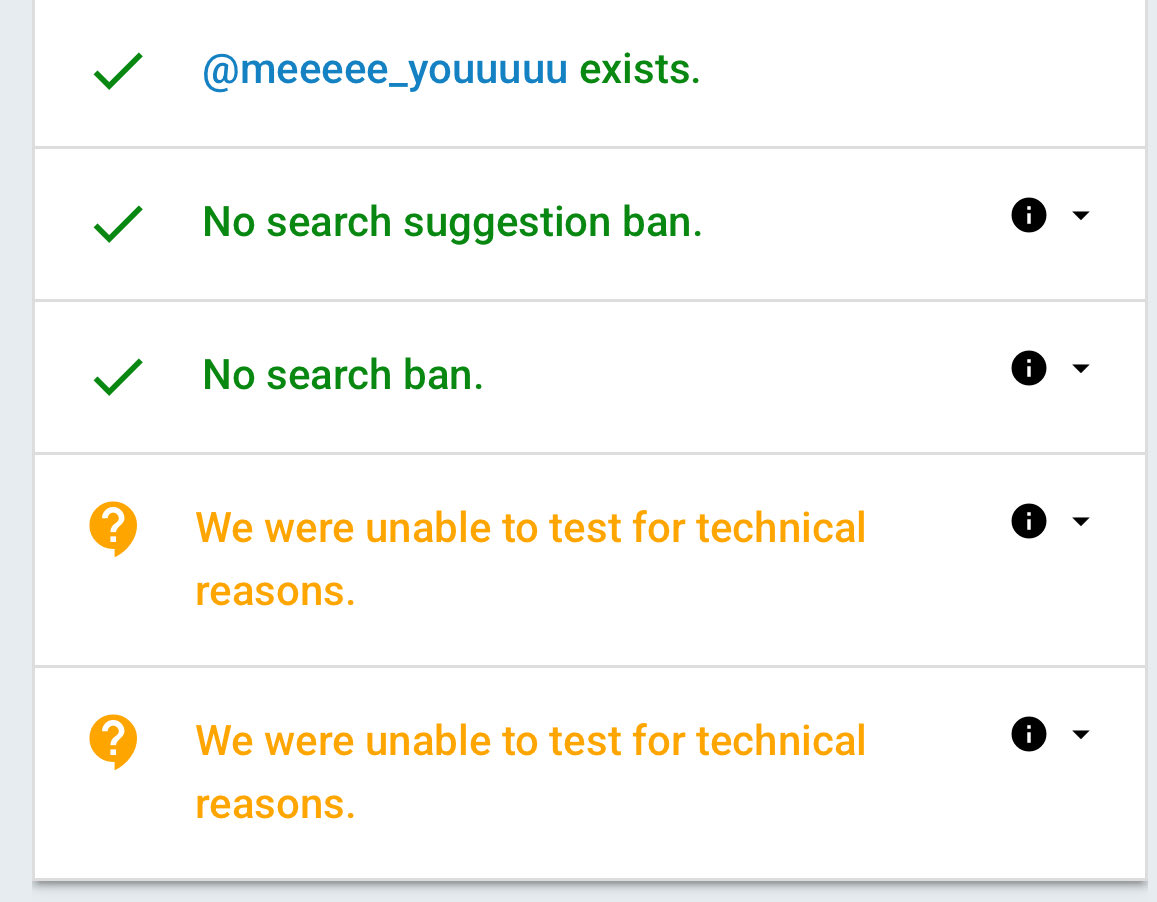Click the @meeeee_youuuuu profile link

point(385,71)
